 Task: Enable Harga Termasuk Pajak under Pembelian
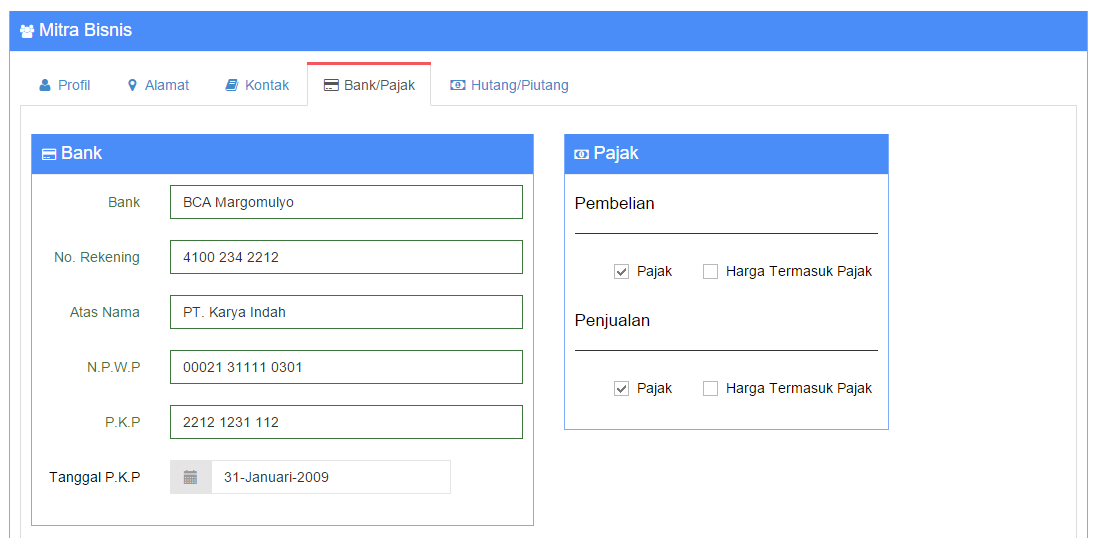pyautogui.click(x=711, y=272)
